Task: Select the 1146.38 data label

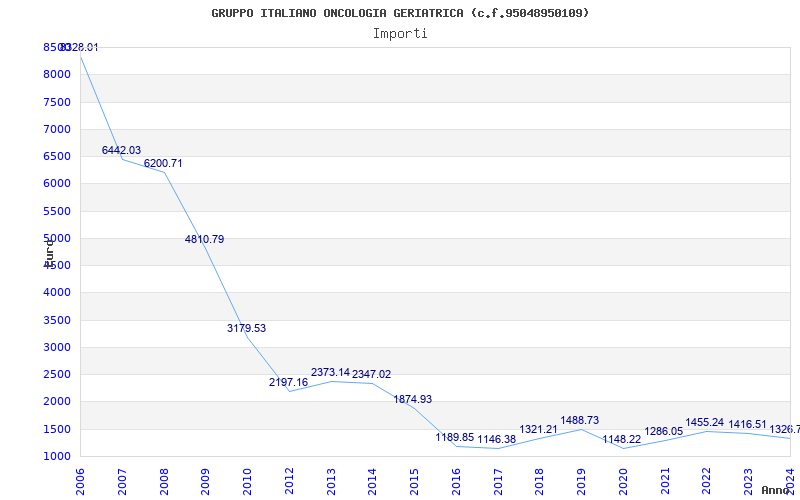Action: 496,439
